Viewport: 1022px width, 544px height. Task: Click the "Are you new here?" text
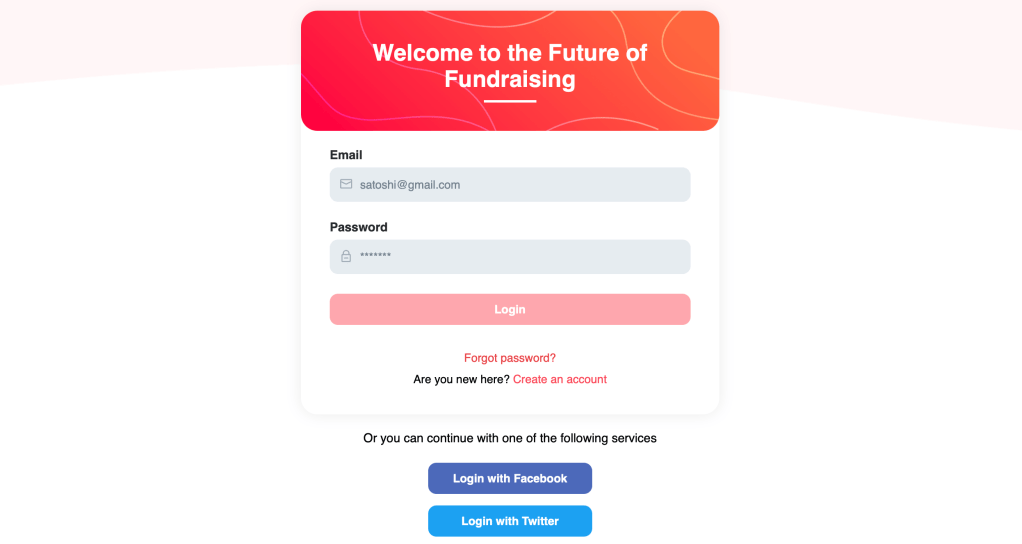461,380
